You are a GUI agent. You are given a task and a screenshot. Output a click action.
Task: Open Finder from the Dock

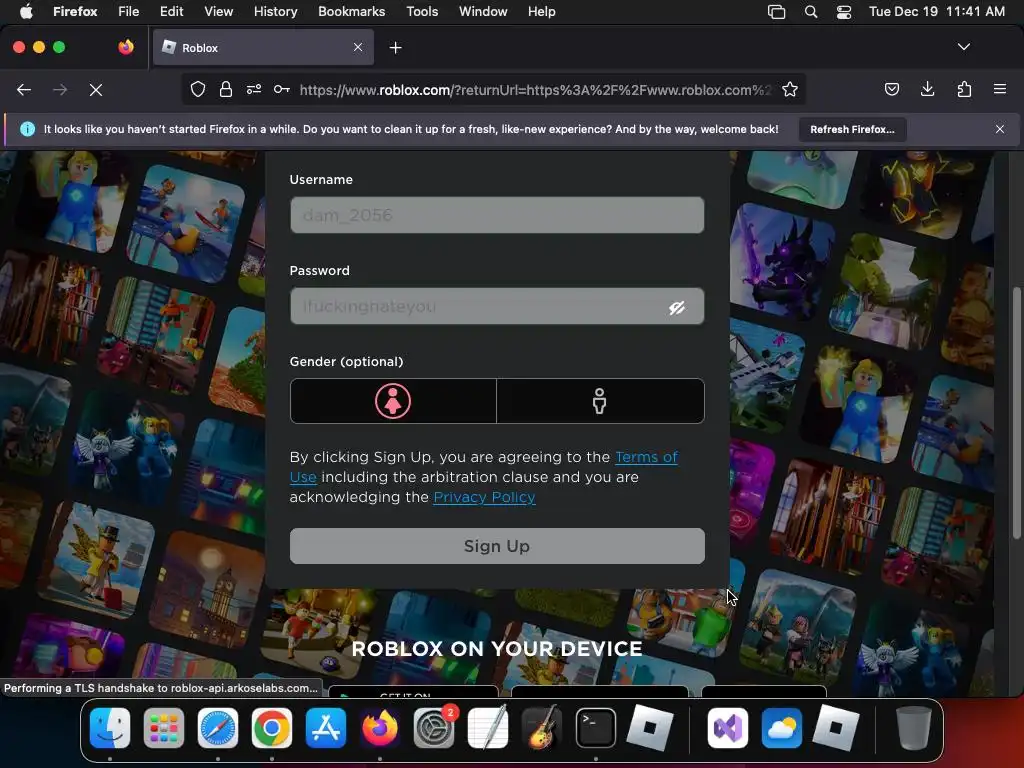point(110,728)
